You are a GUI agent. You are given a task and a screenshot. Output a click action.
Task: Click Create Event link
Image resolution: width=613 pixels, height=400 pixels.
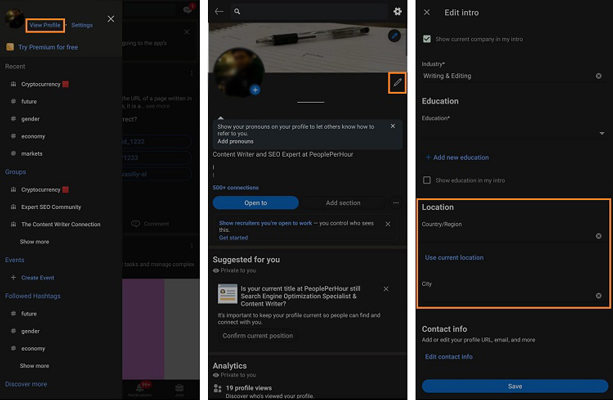tap(38, 278)
